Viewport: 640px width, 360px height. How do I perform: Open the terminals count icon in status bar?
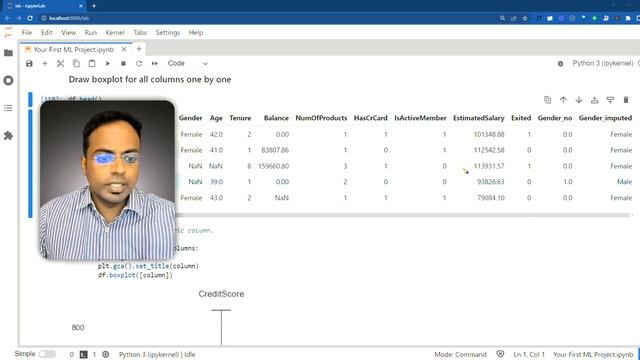tap(84, 354)
